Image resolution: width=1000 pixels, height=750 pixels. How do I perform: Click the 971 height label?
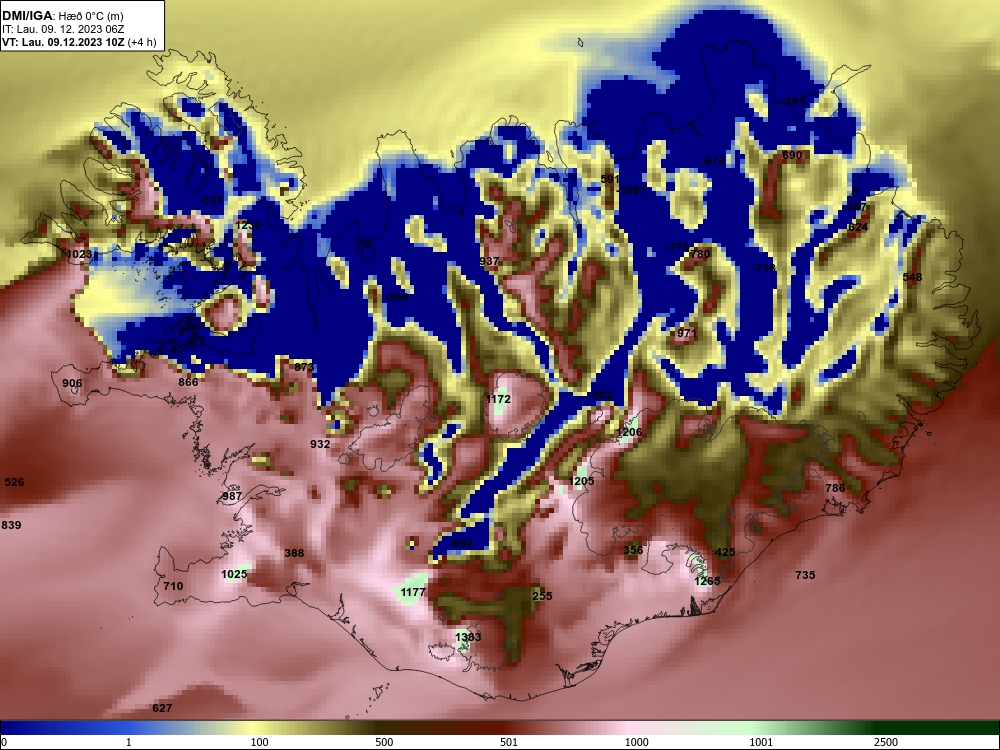(687, 333)
